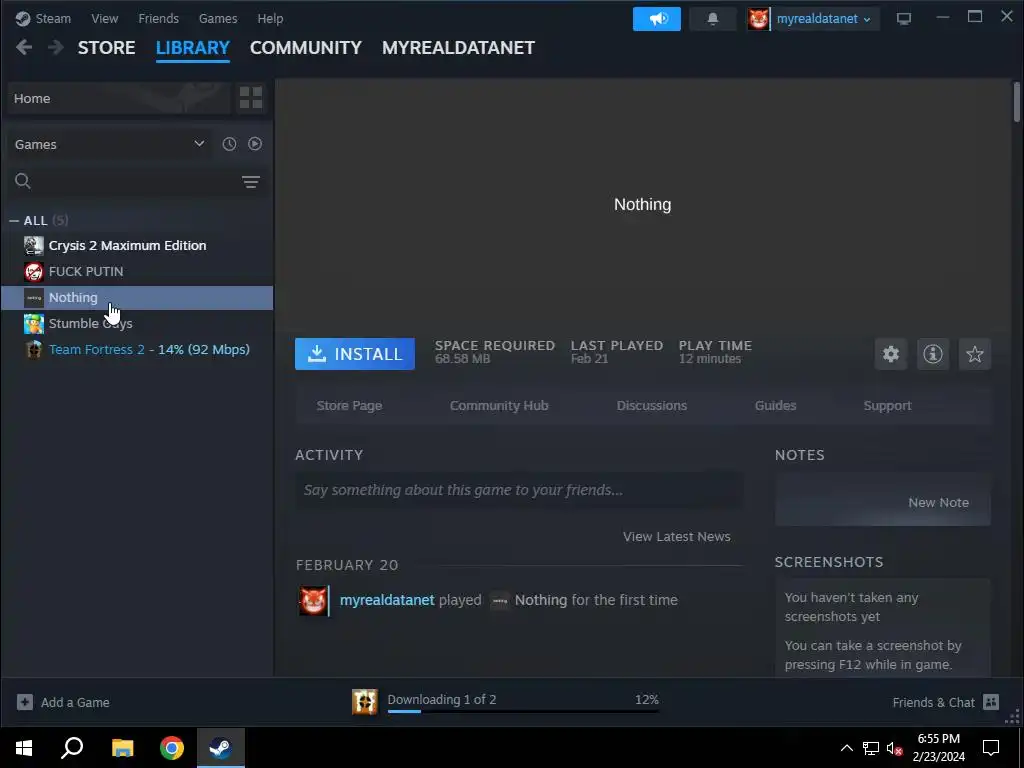Viewport: 1024px width, 768px height.
Task: Open advanced filter options icon
Action: [251, 182]
